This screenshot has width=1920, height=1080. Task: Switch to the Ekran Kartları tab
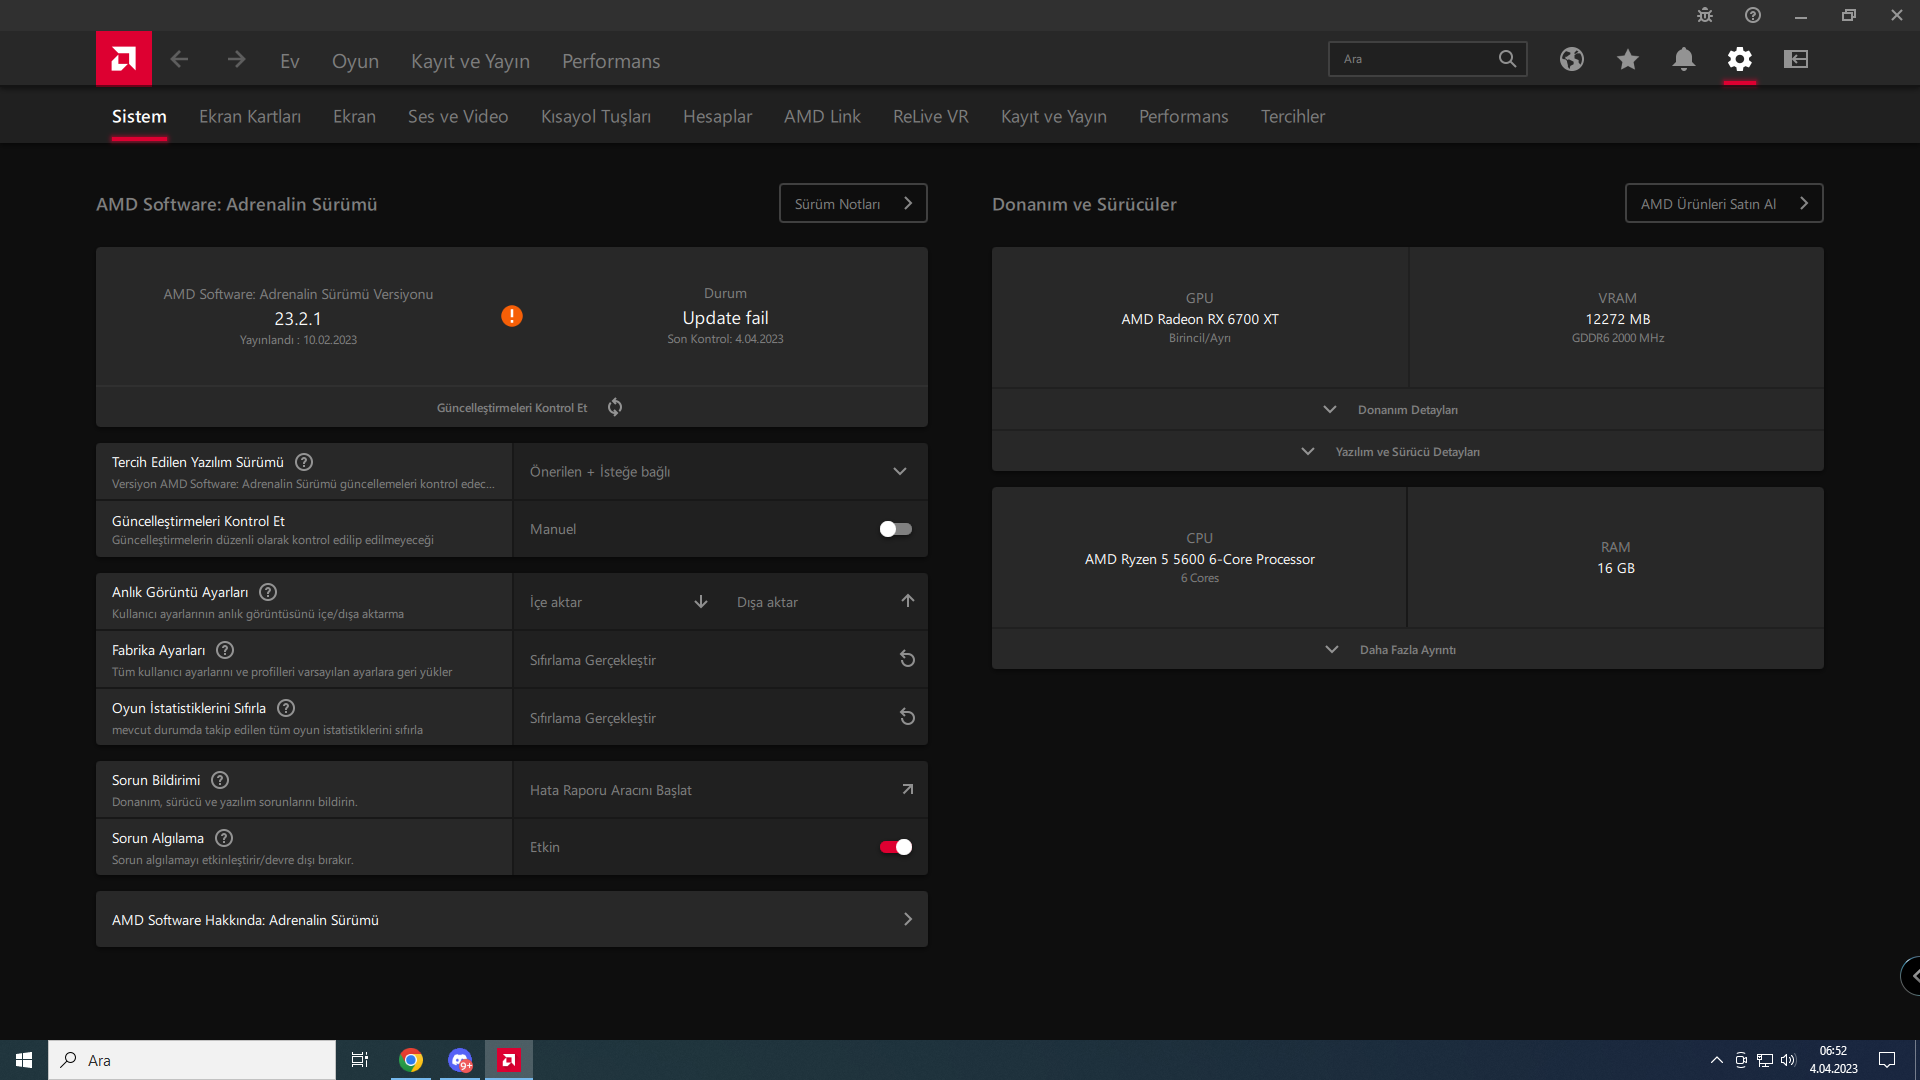click(x=250, y=116)
